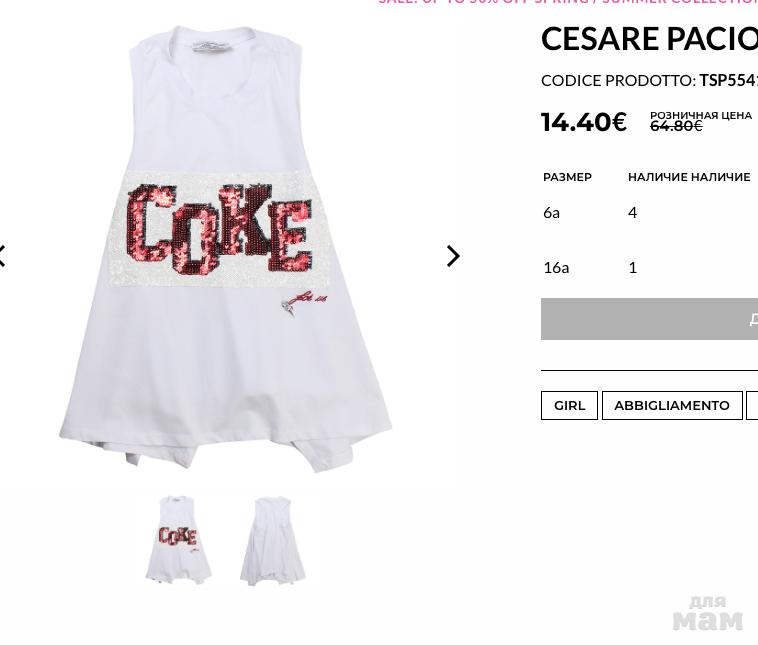Select size 16a
758x645 pixels.
pyautogui.click(x=556, y=267)
